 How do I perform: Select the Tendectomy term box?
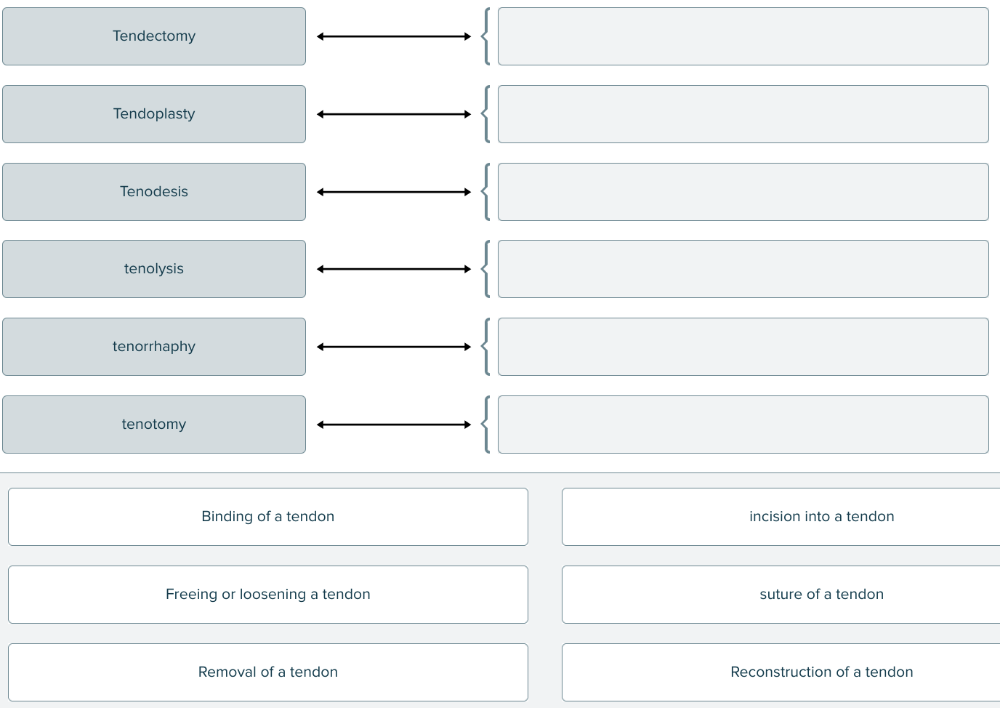click(x=154, y=37)
